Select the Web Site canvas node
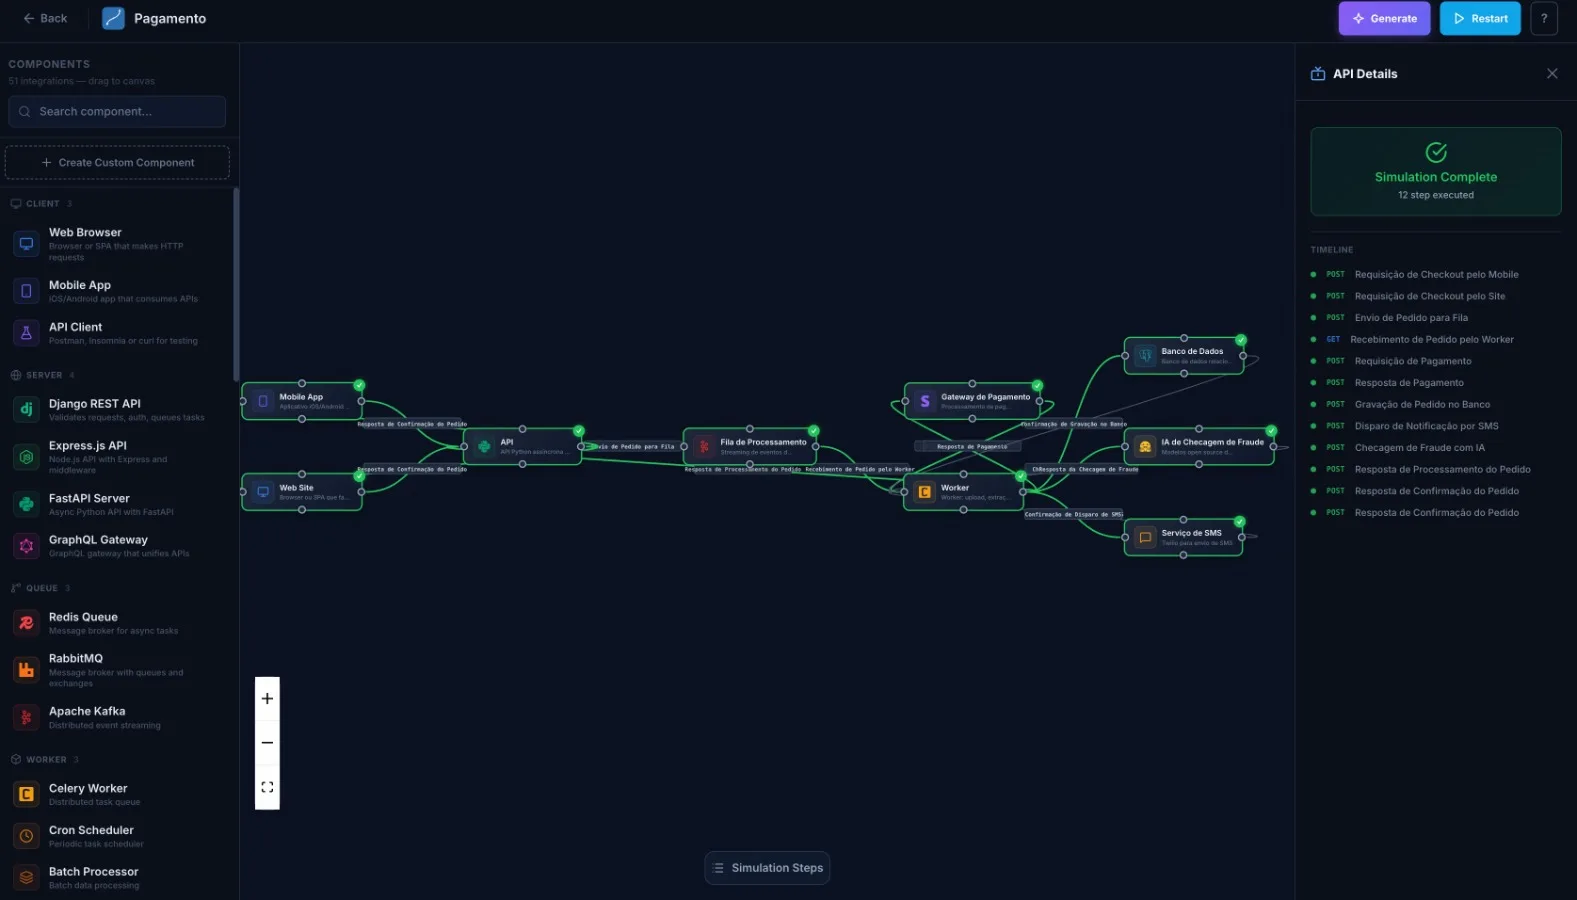 click(x=302, y=492)
